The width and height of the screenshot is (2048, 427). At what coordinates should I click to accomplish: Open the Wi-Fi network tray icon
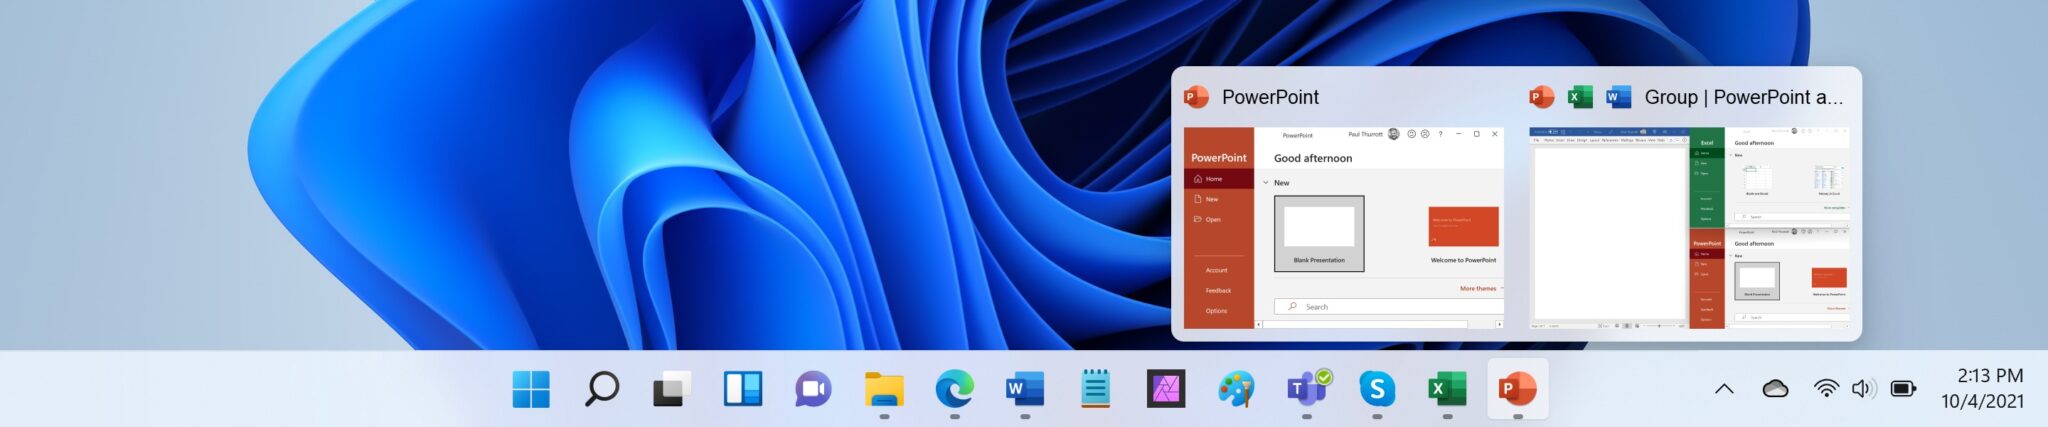[x=1826, y=389]
